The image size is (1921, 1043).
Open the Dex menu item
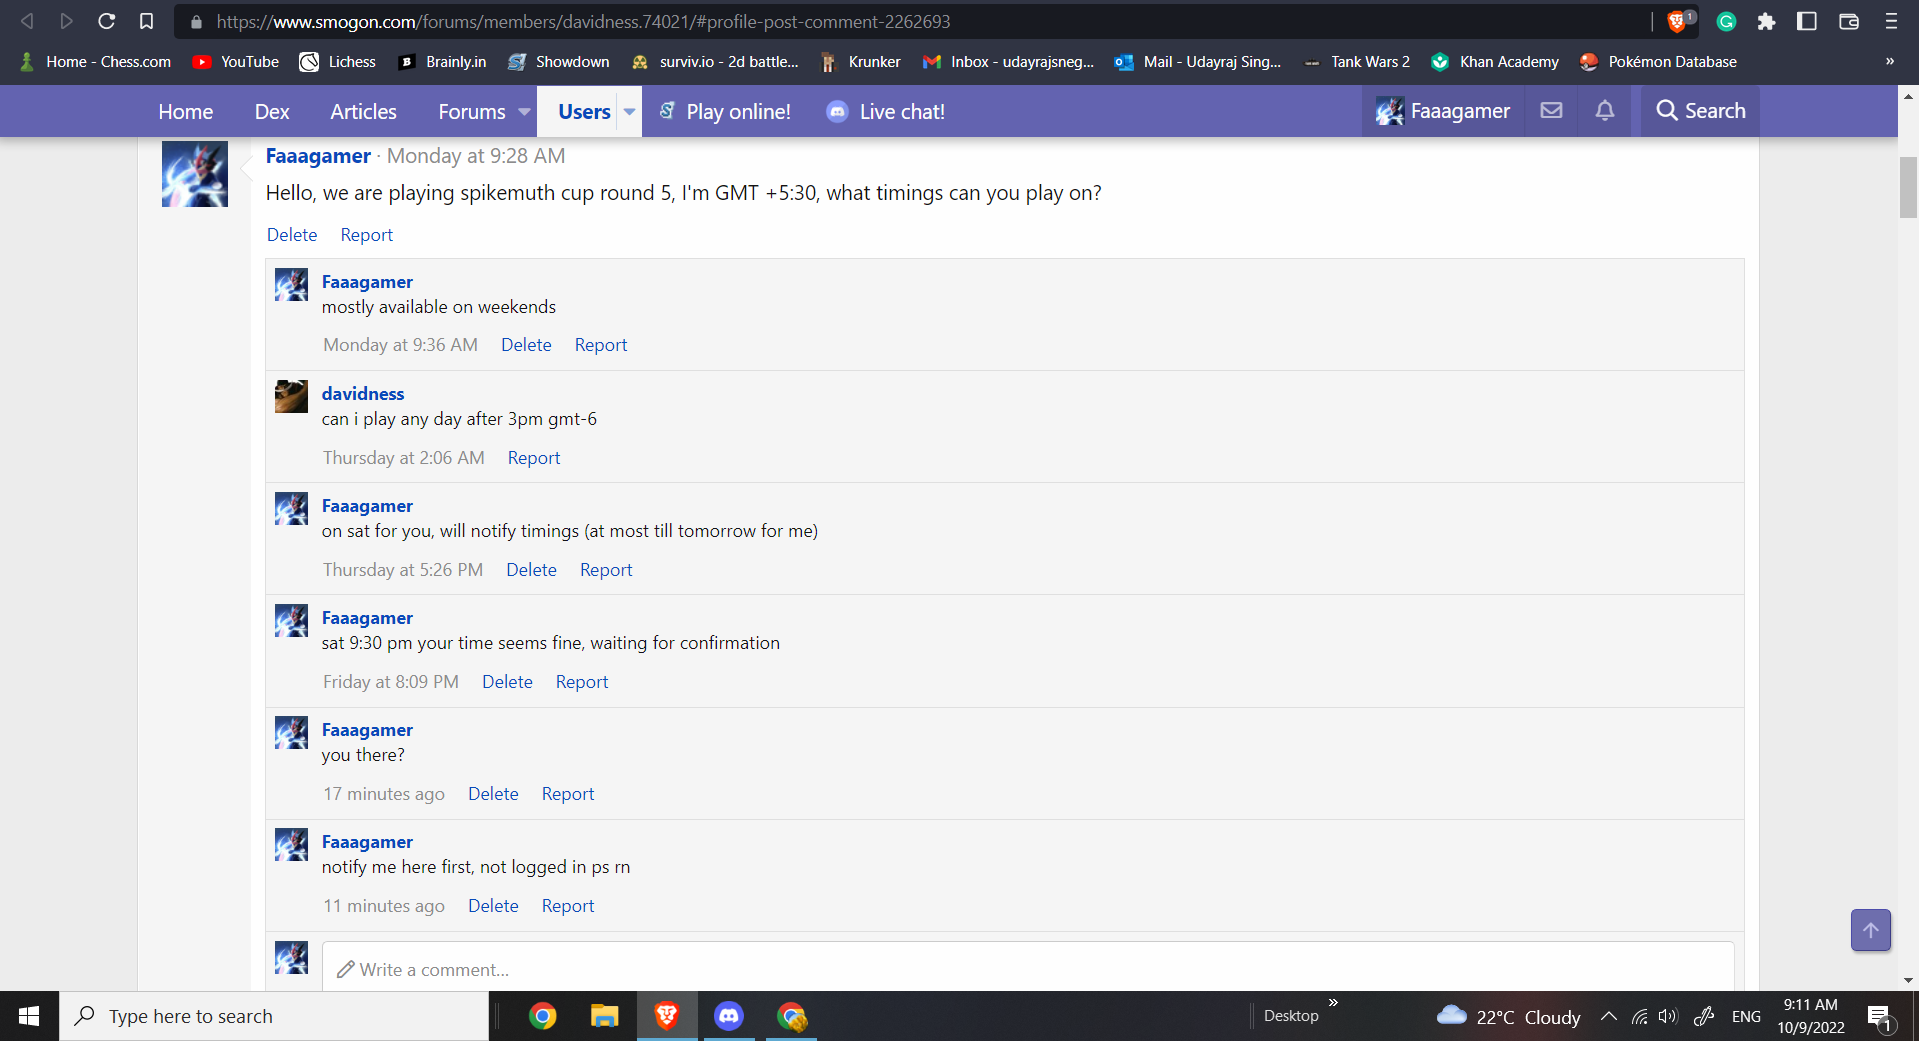tap(272, 112)
